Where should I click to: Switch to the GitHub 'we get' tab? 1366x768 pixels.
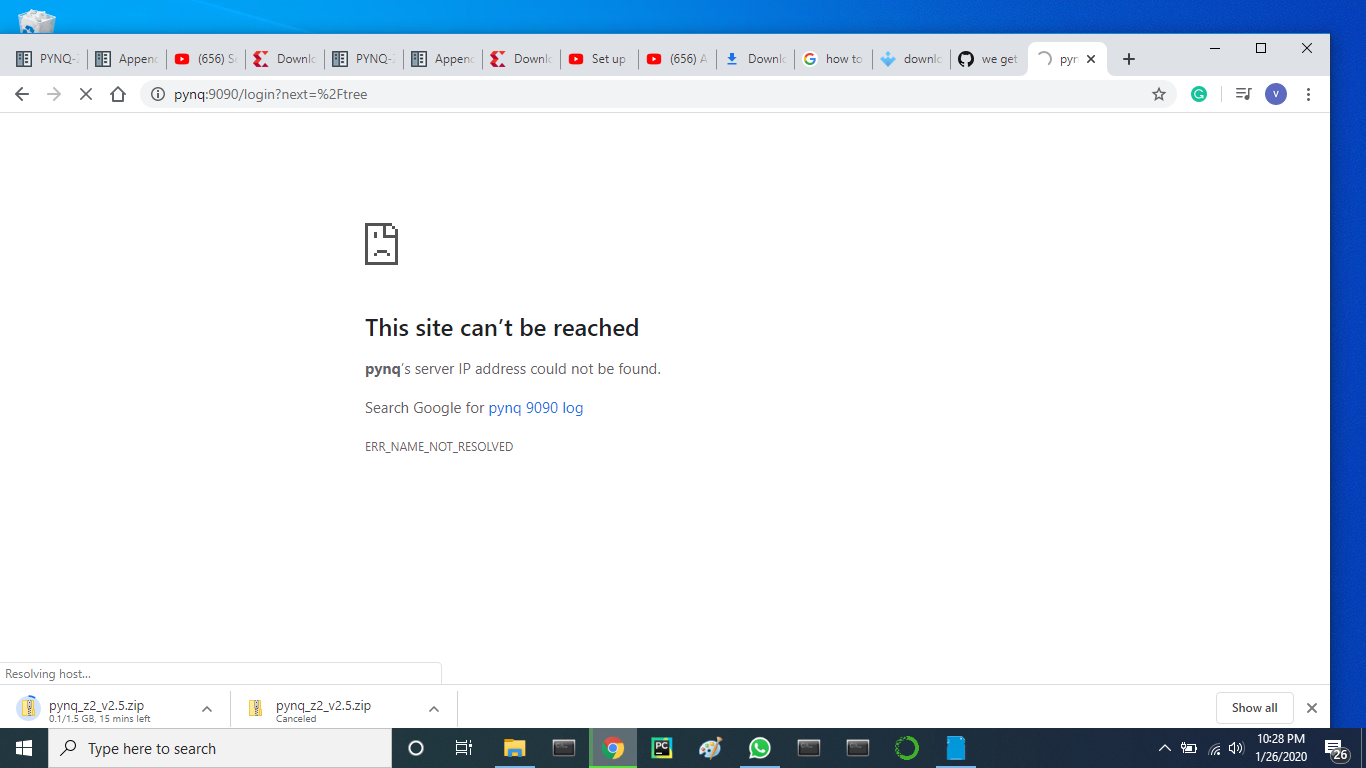(988, 58)
